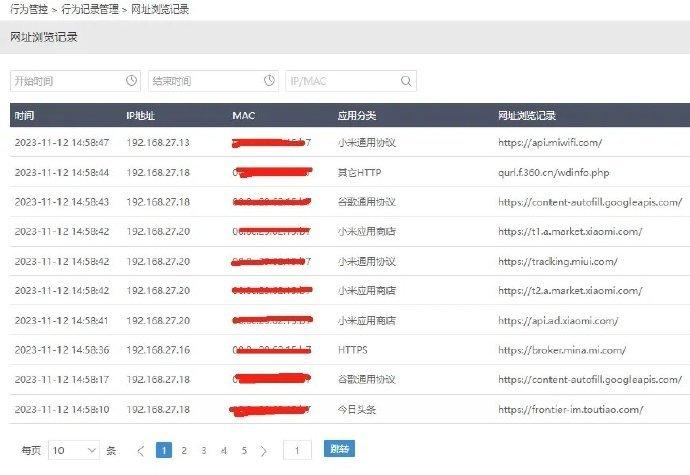Go to next page with right arrow
Viewport: 690px width, 475px height.
tap(263, 451)
